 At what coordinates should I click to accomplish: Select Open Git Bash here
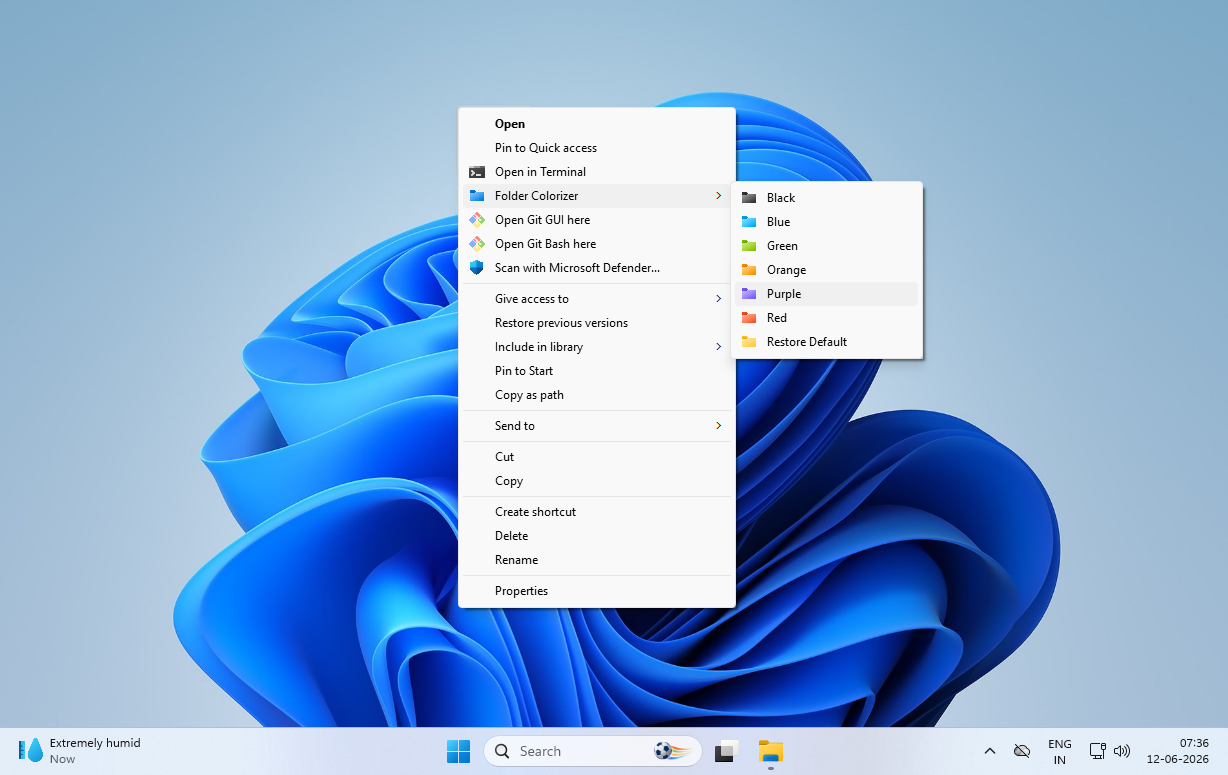pyautogui.click(x=597, y=244)
